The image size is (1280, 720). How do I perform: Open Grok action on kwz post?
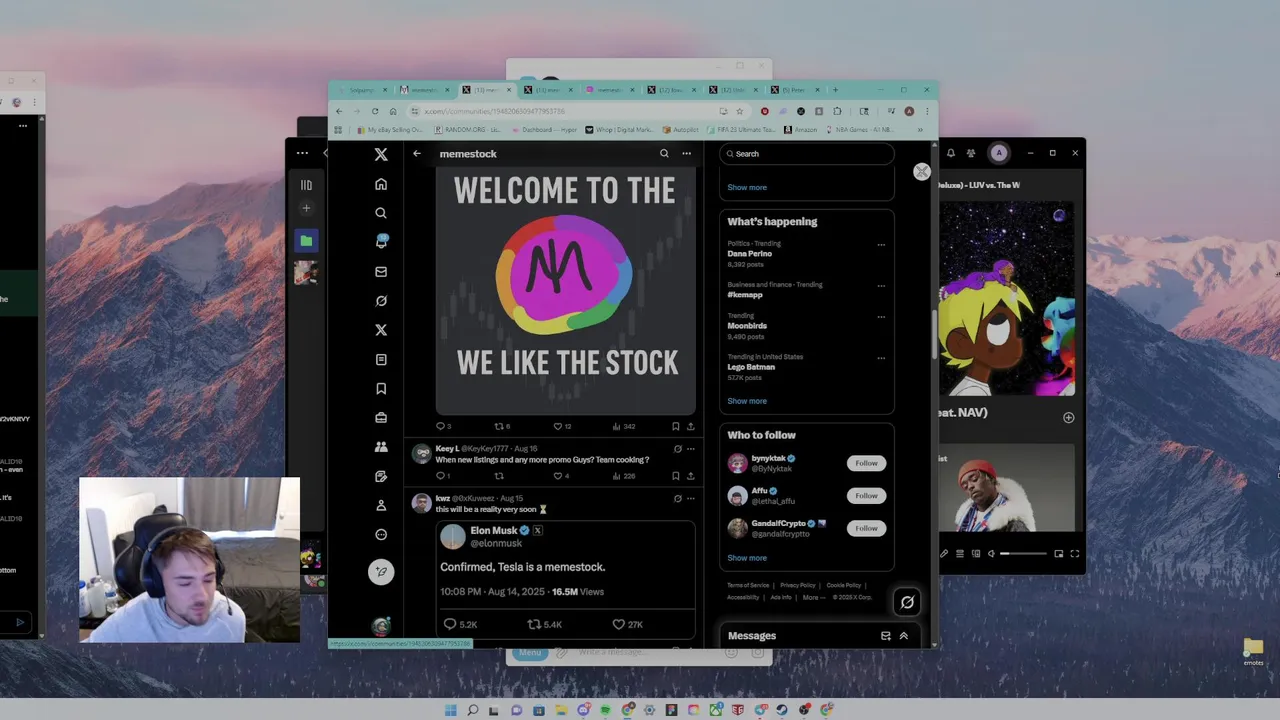point(677,499)
